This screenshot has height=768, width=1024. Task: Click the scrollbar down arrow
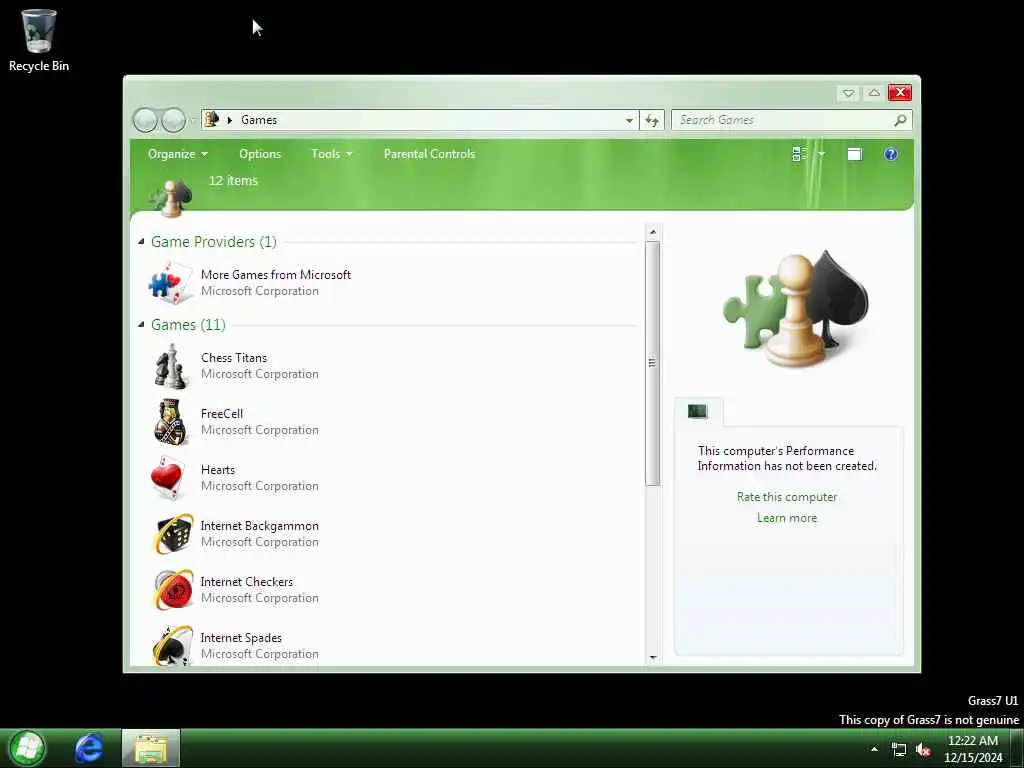point(652,658)
